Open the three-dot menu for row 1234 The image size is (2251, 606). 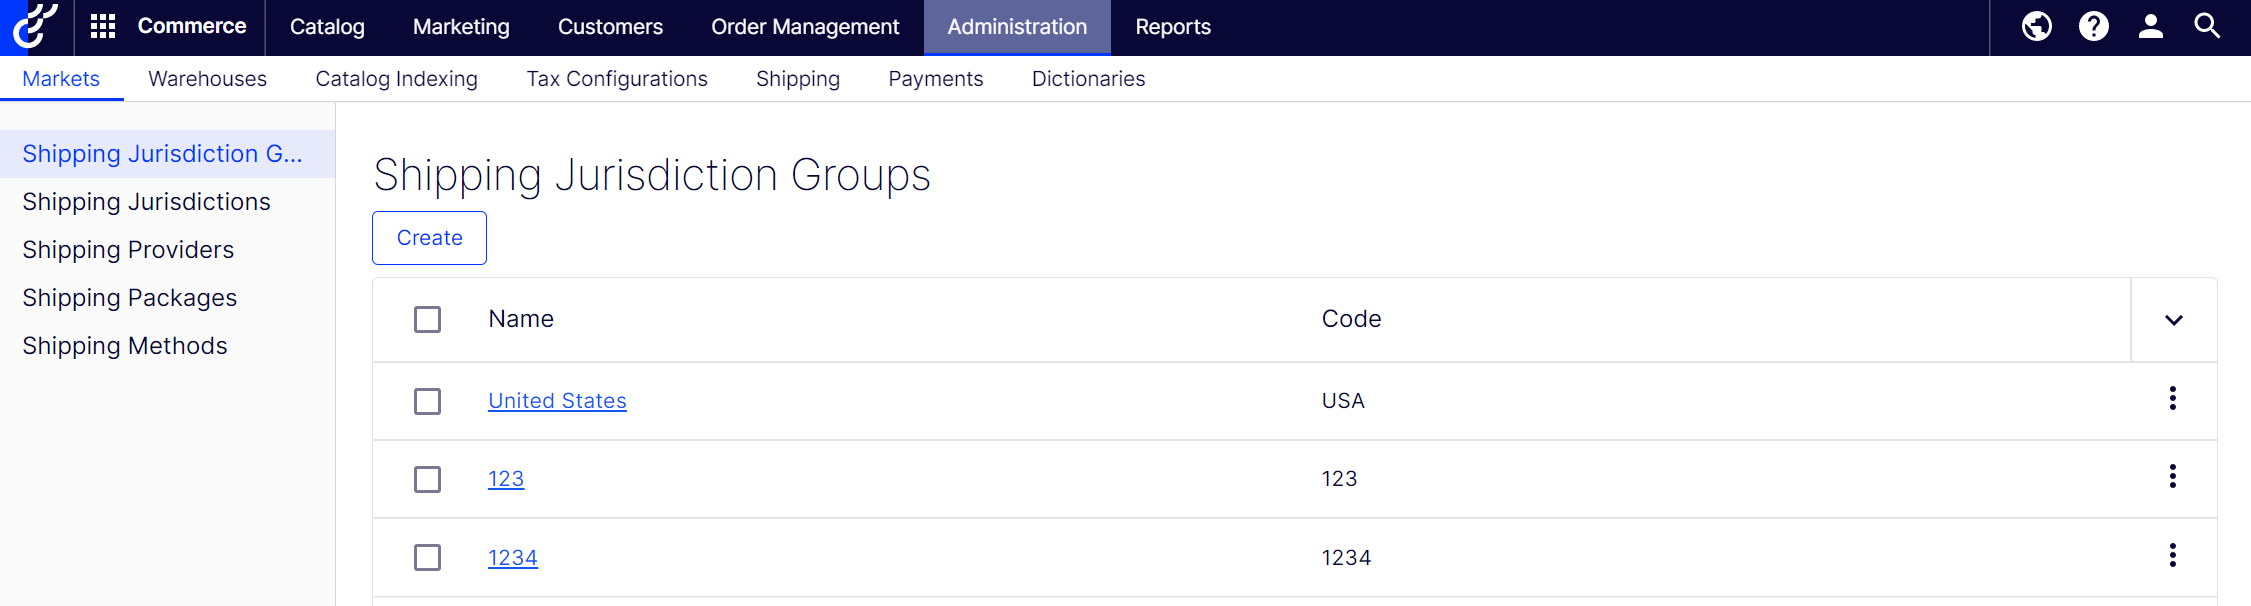(2173, 556)
